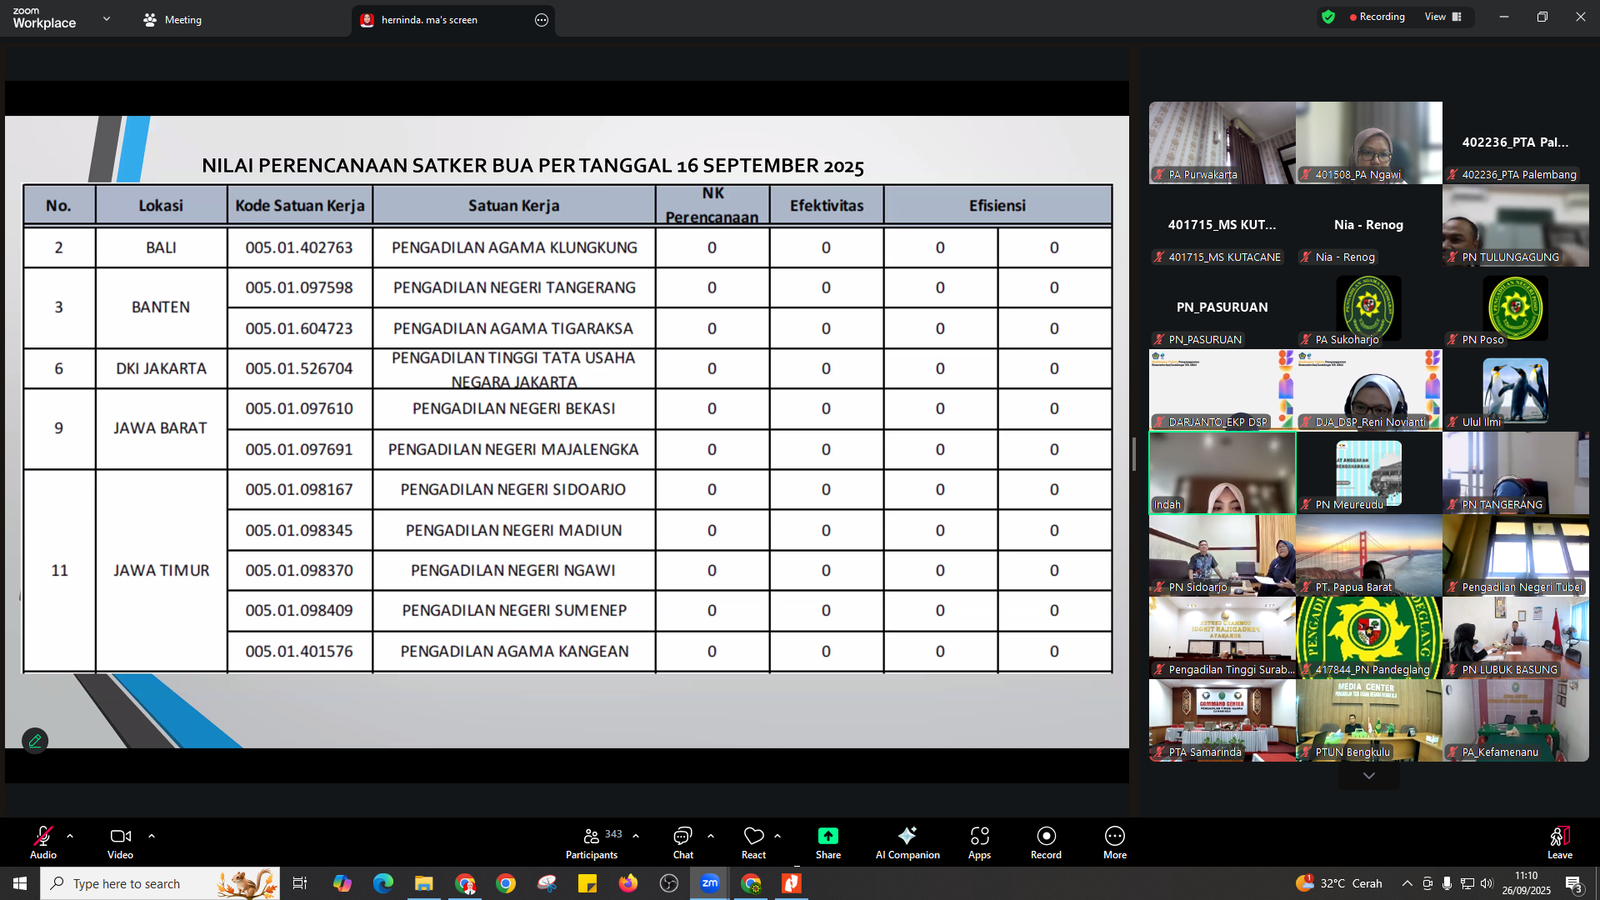
Task: Click the green Share screen icon
Action: [x=828, y=841]
